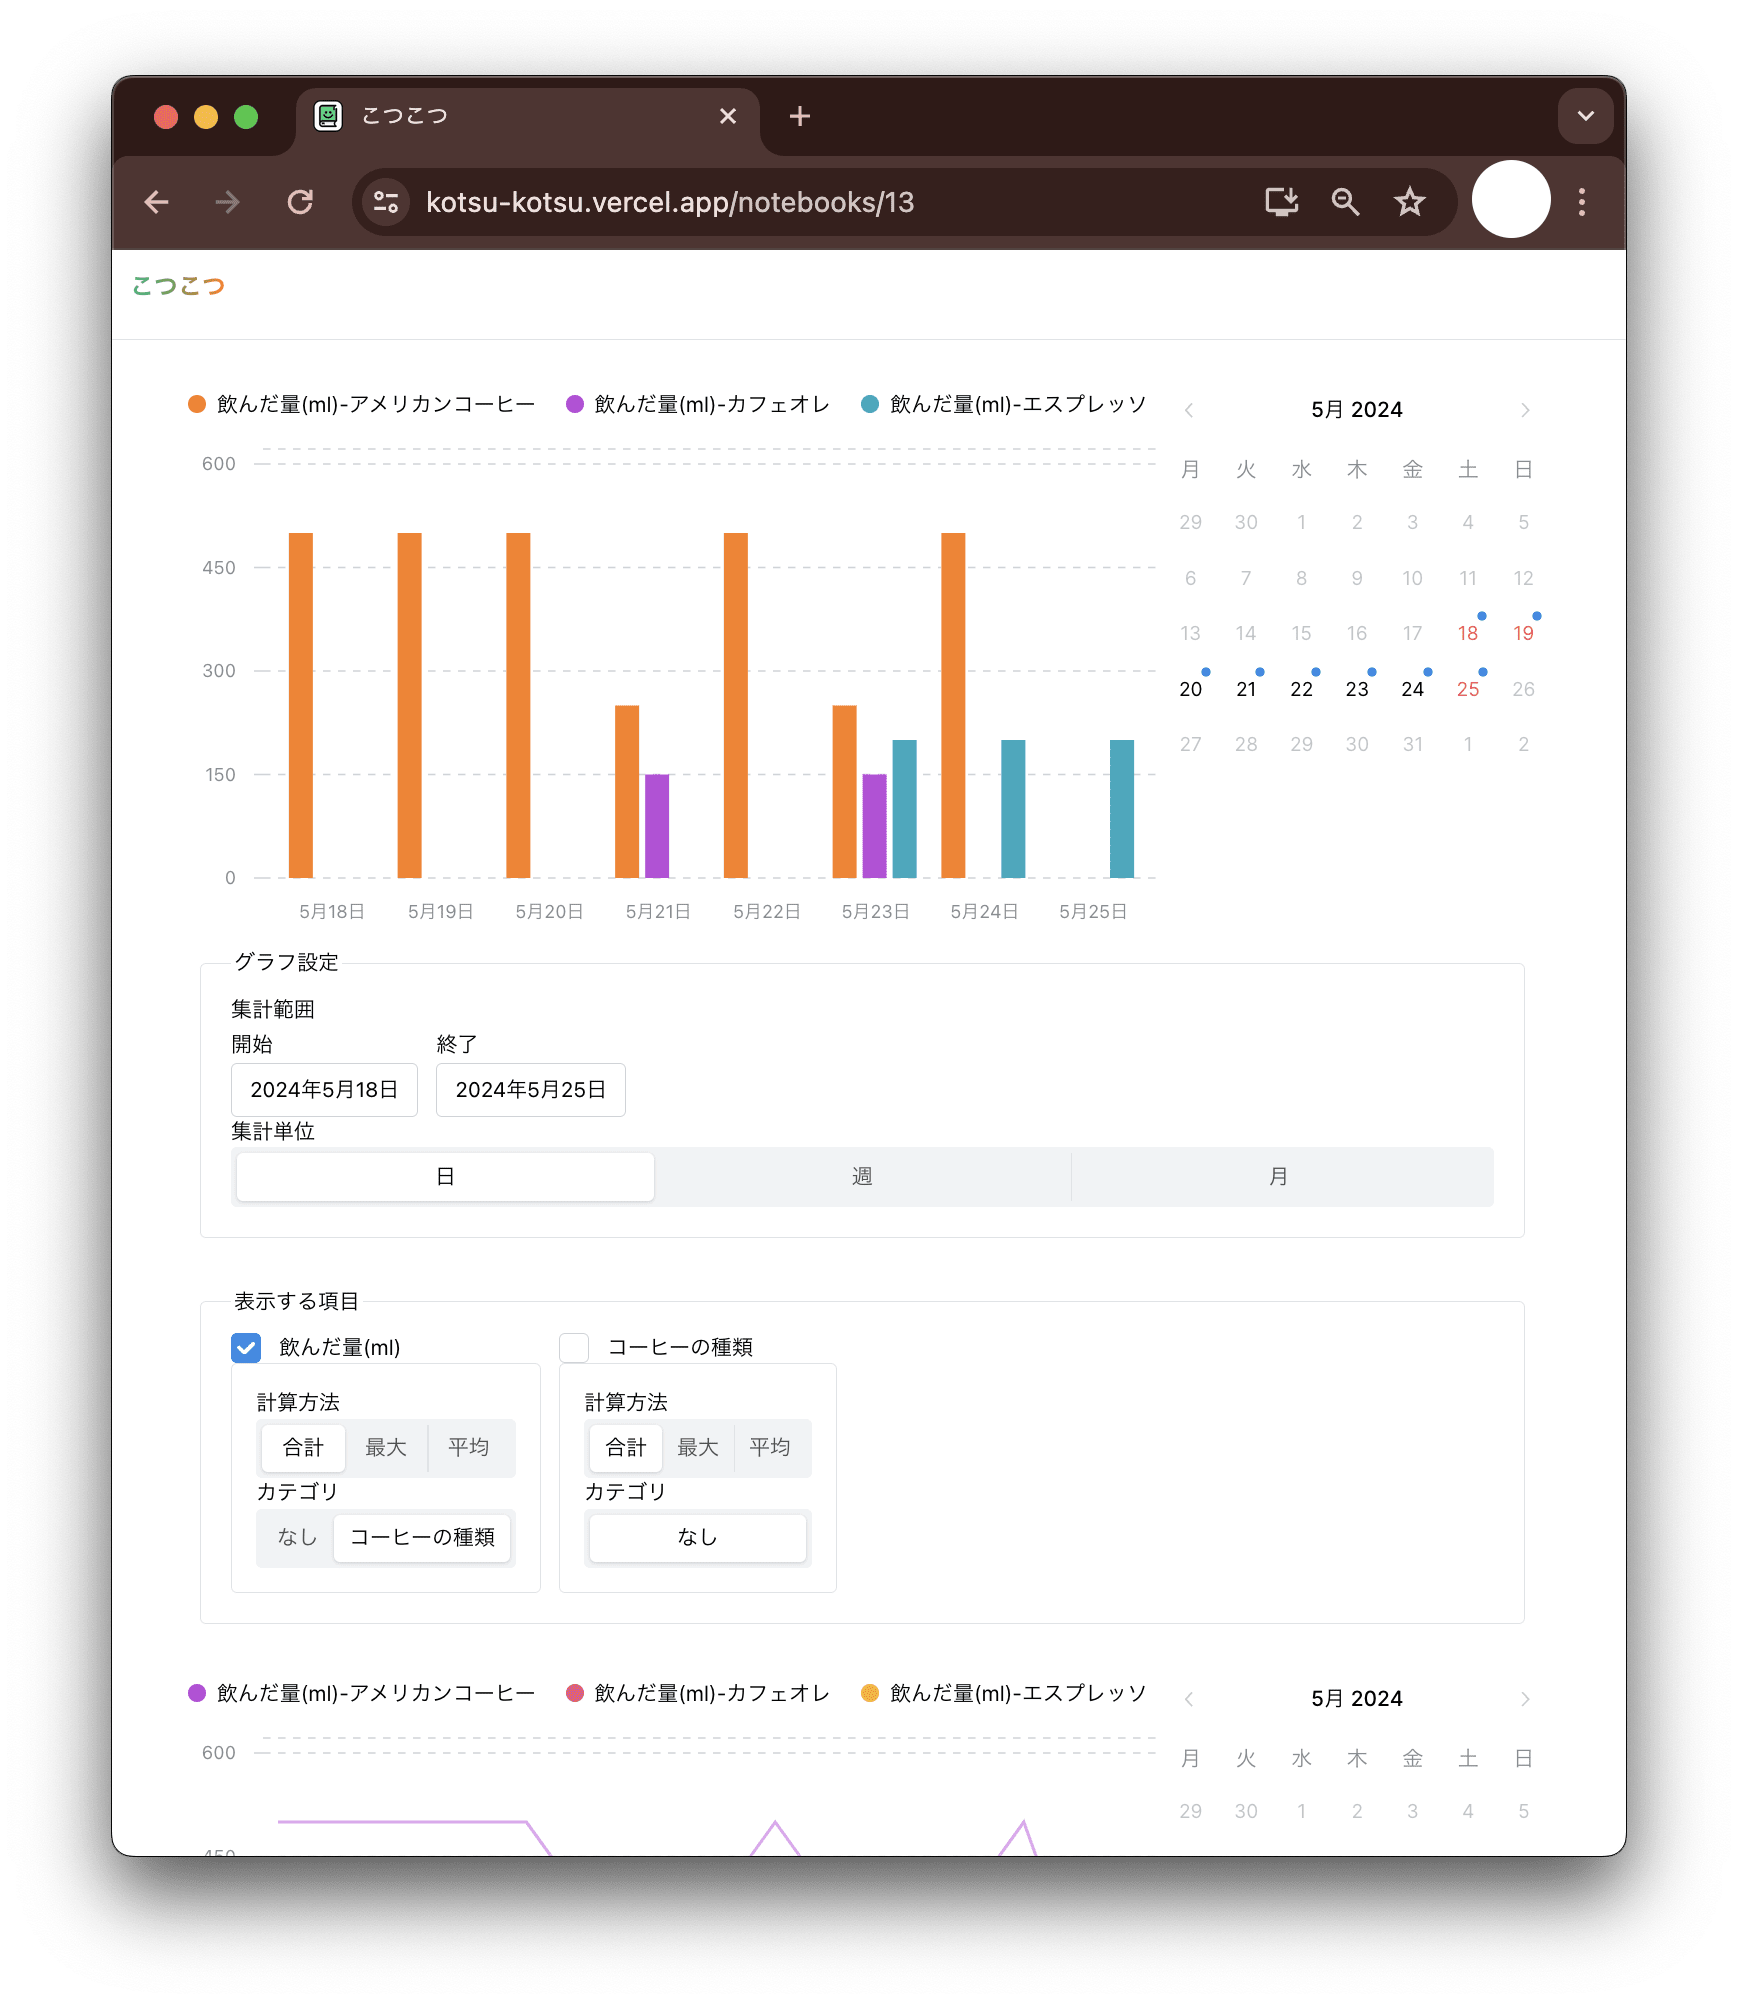Viewport: 1738px width, 2004px height.
Task: Open the こつこつ home logo link
Action: point(179,286)
